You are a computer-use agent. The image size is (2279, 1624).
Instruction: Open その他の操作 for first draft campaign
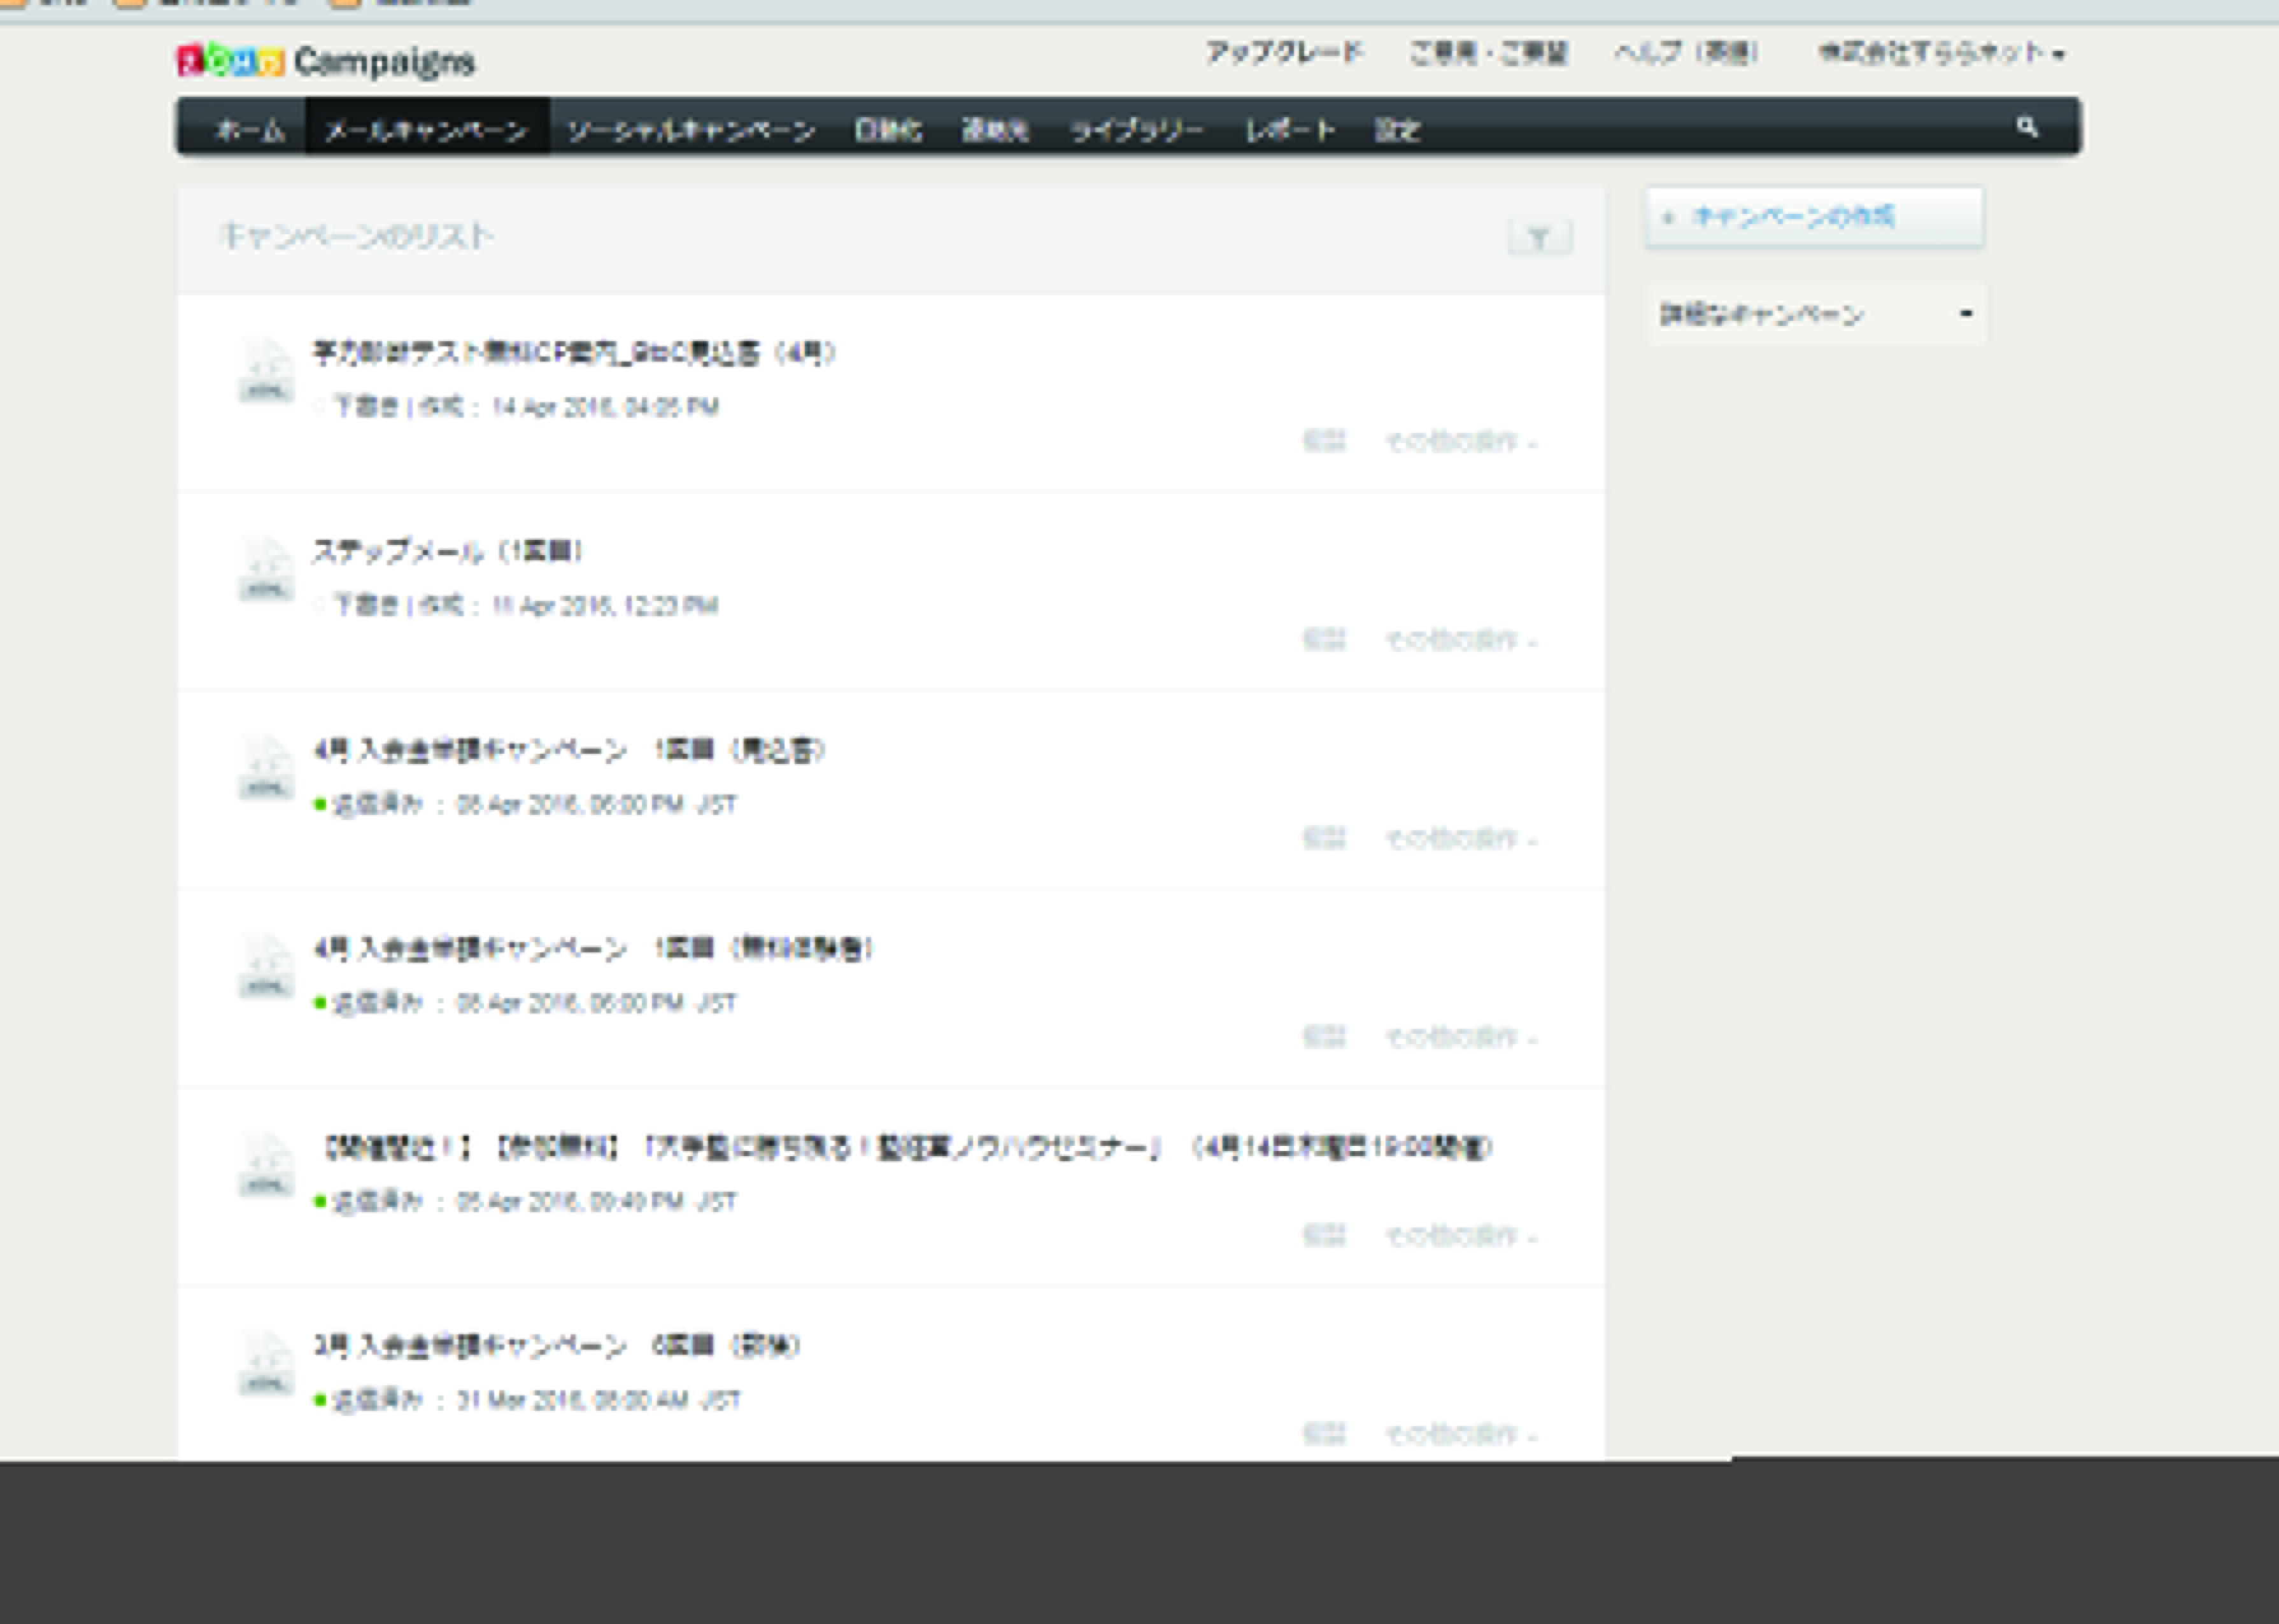[1460, 441]
